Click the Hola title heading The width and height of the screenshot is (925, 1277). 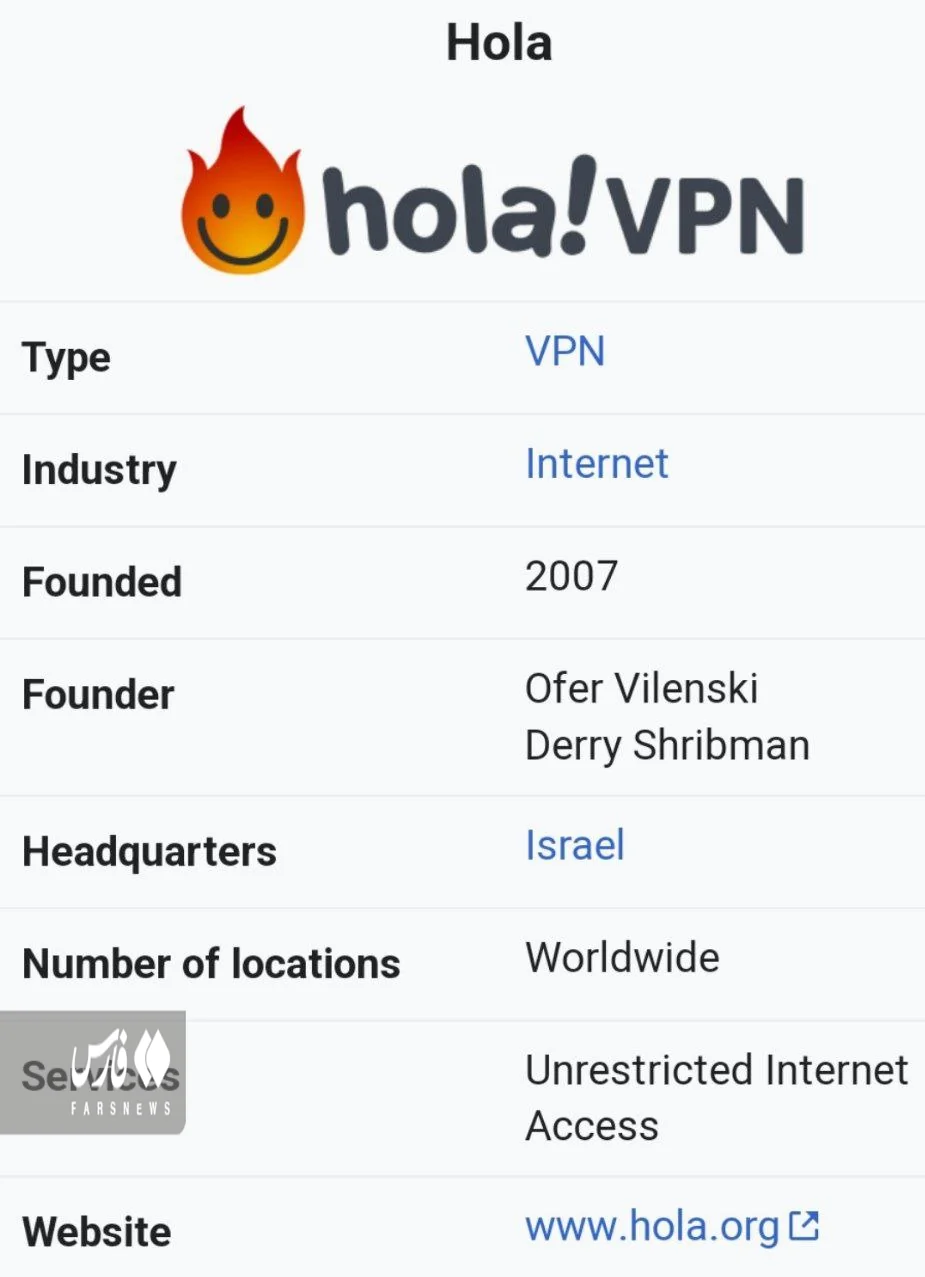pos(499,43)
